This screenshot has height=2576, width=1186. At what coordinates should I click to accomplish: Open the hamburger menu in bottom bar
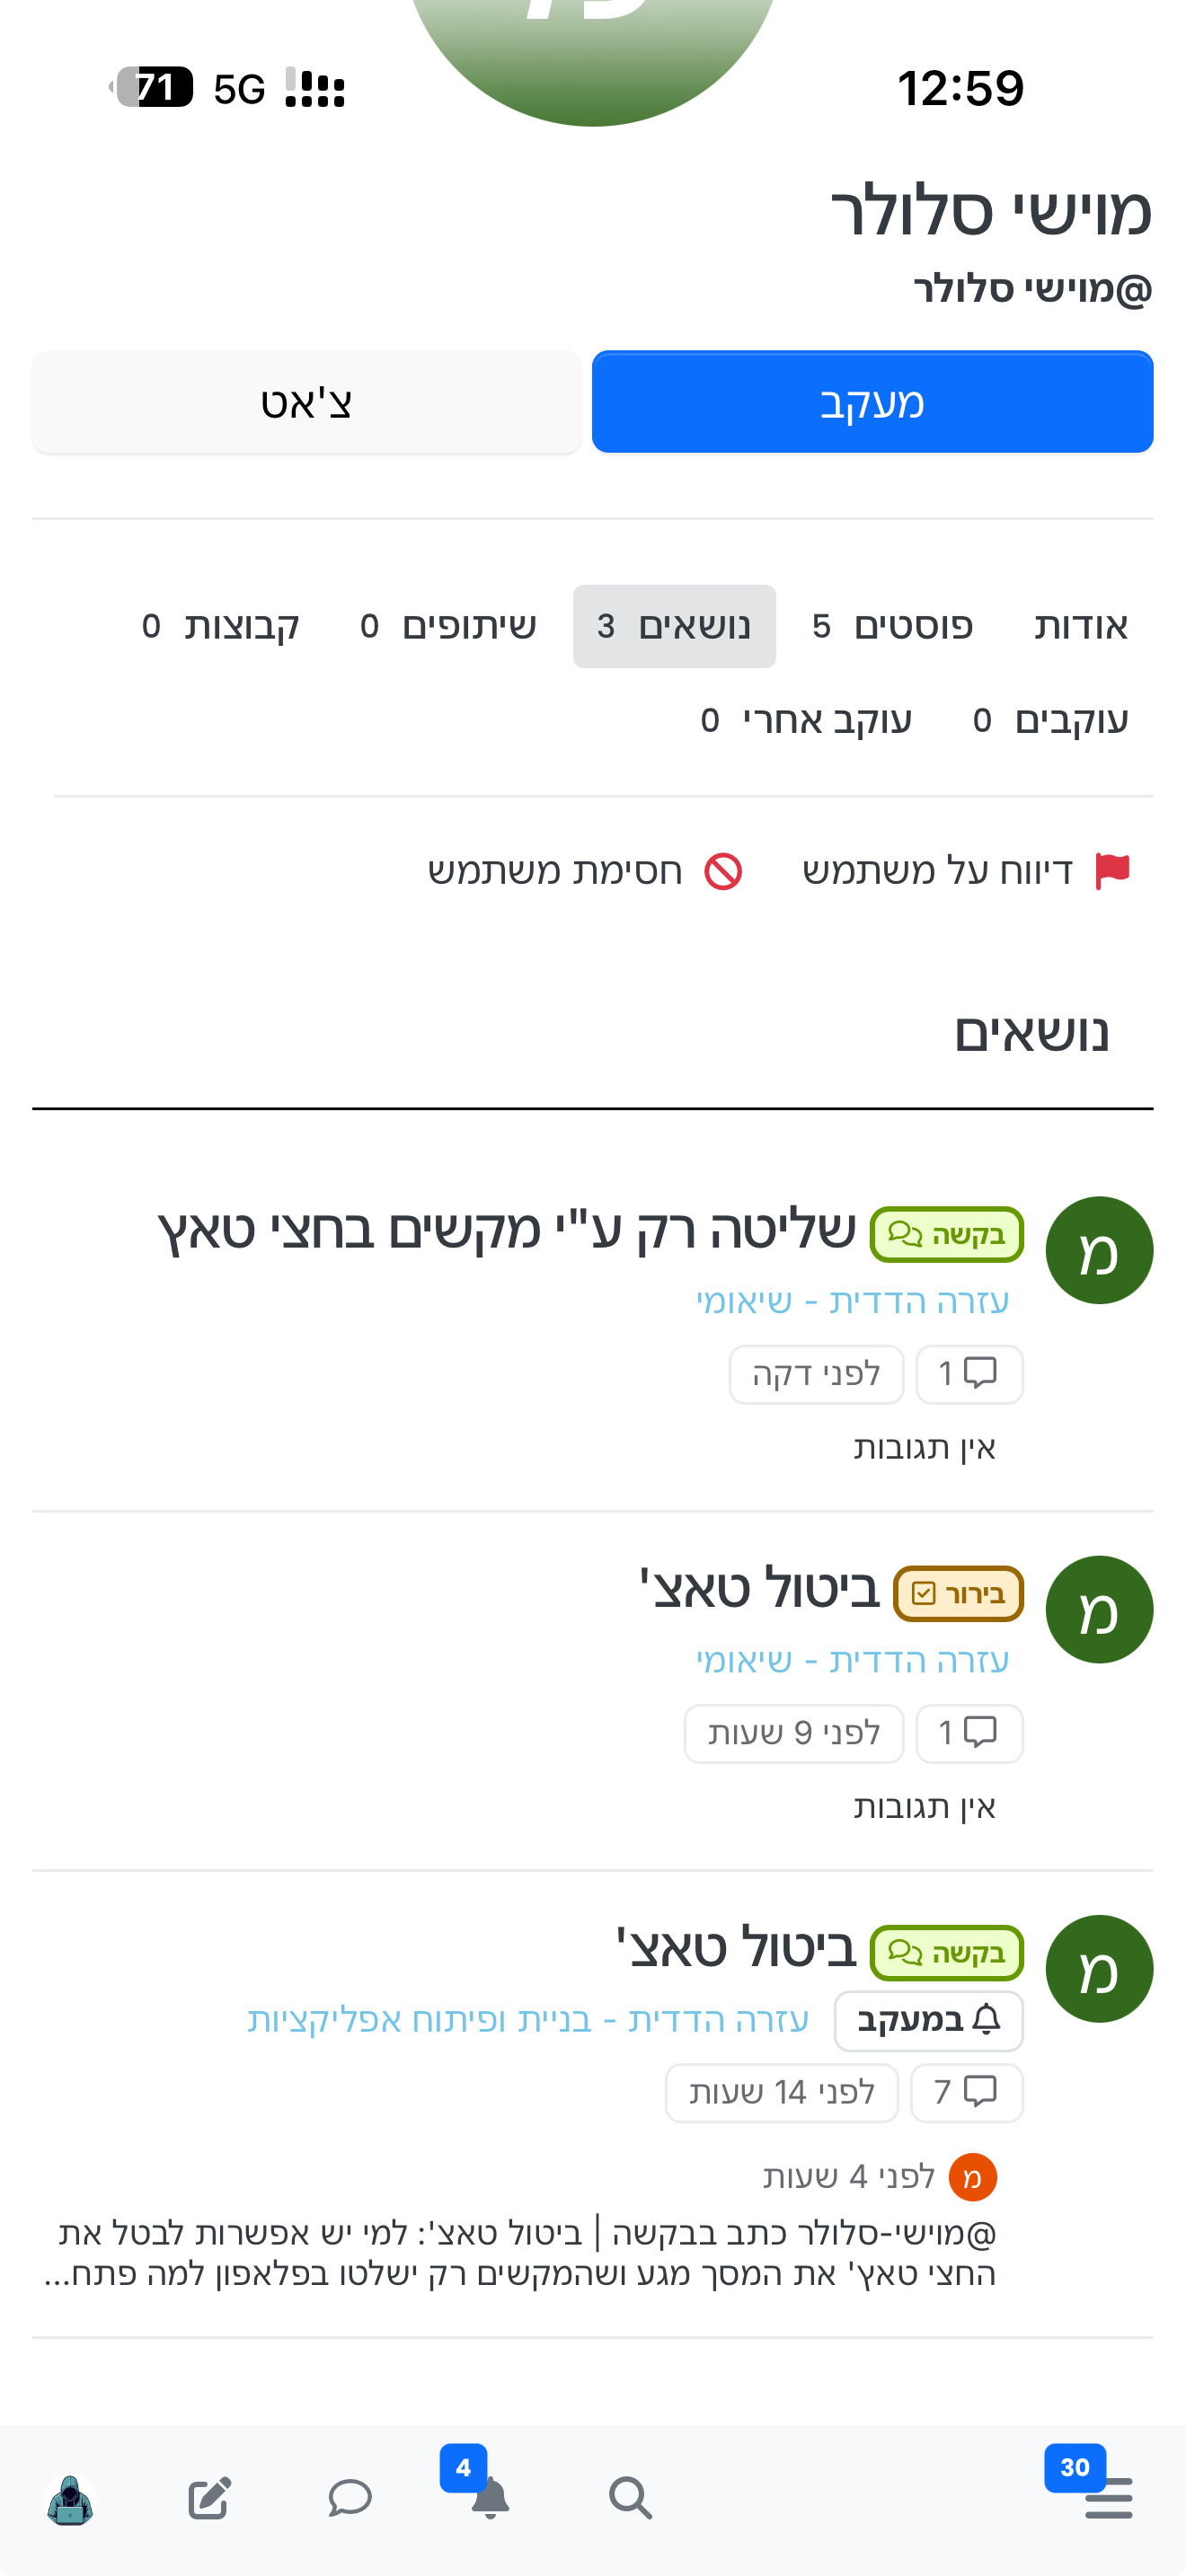(1107, 2497)
